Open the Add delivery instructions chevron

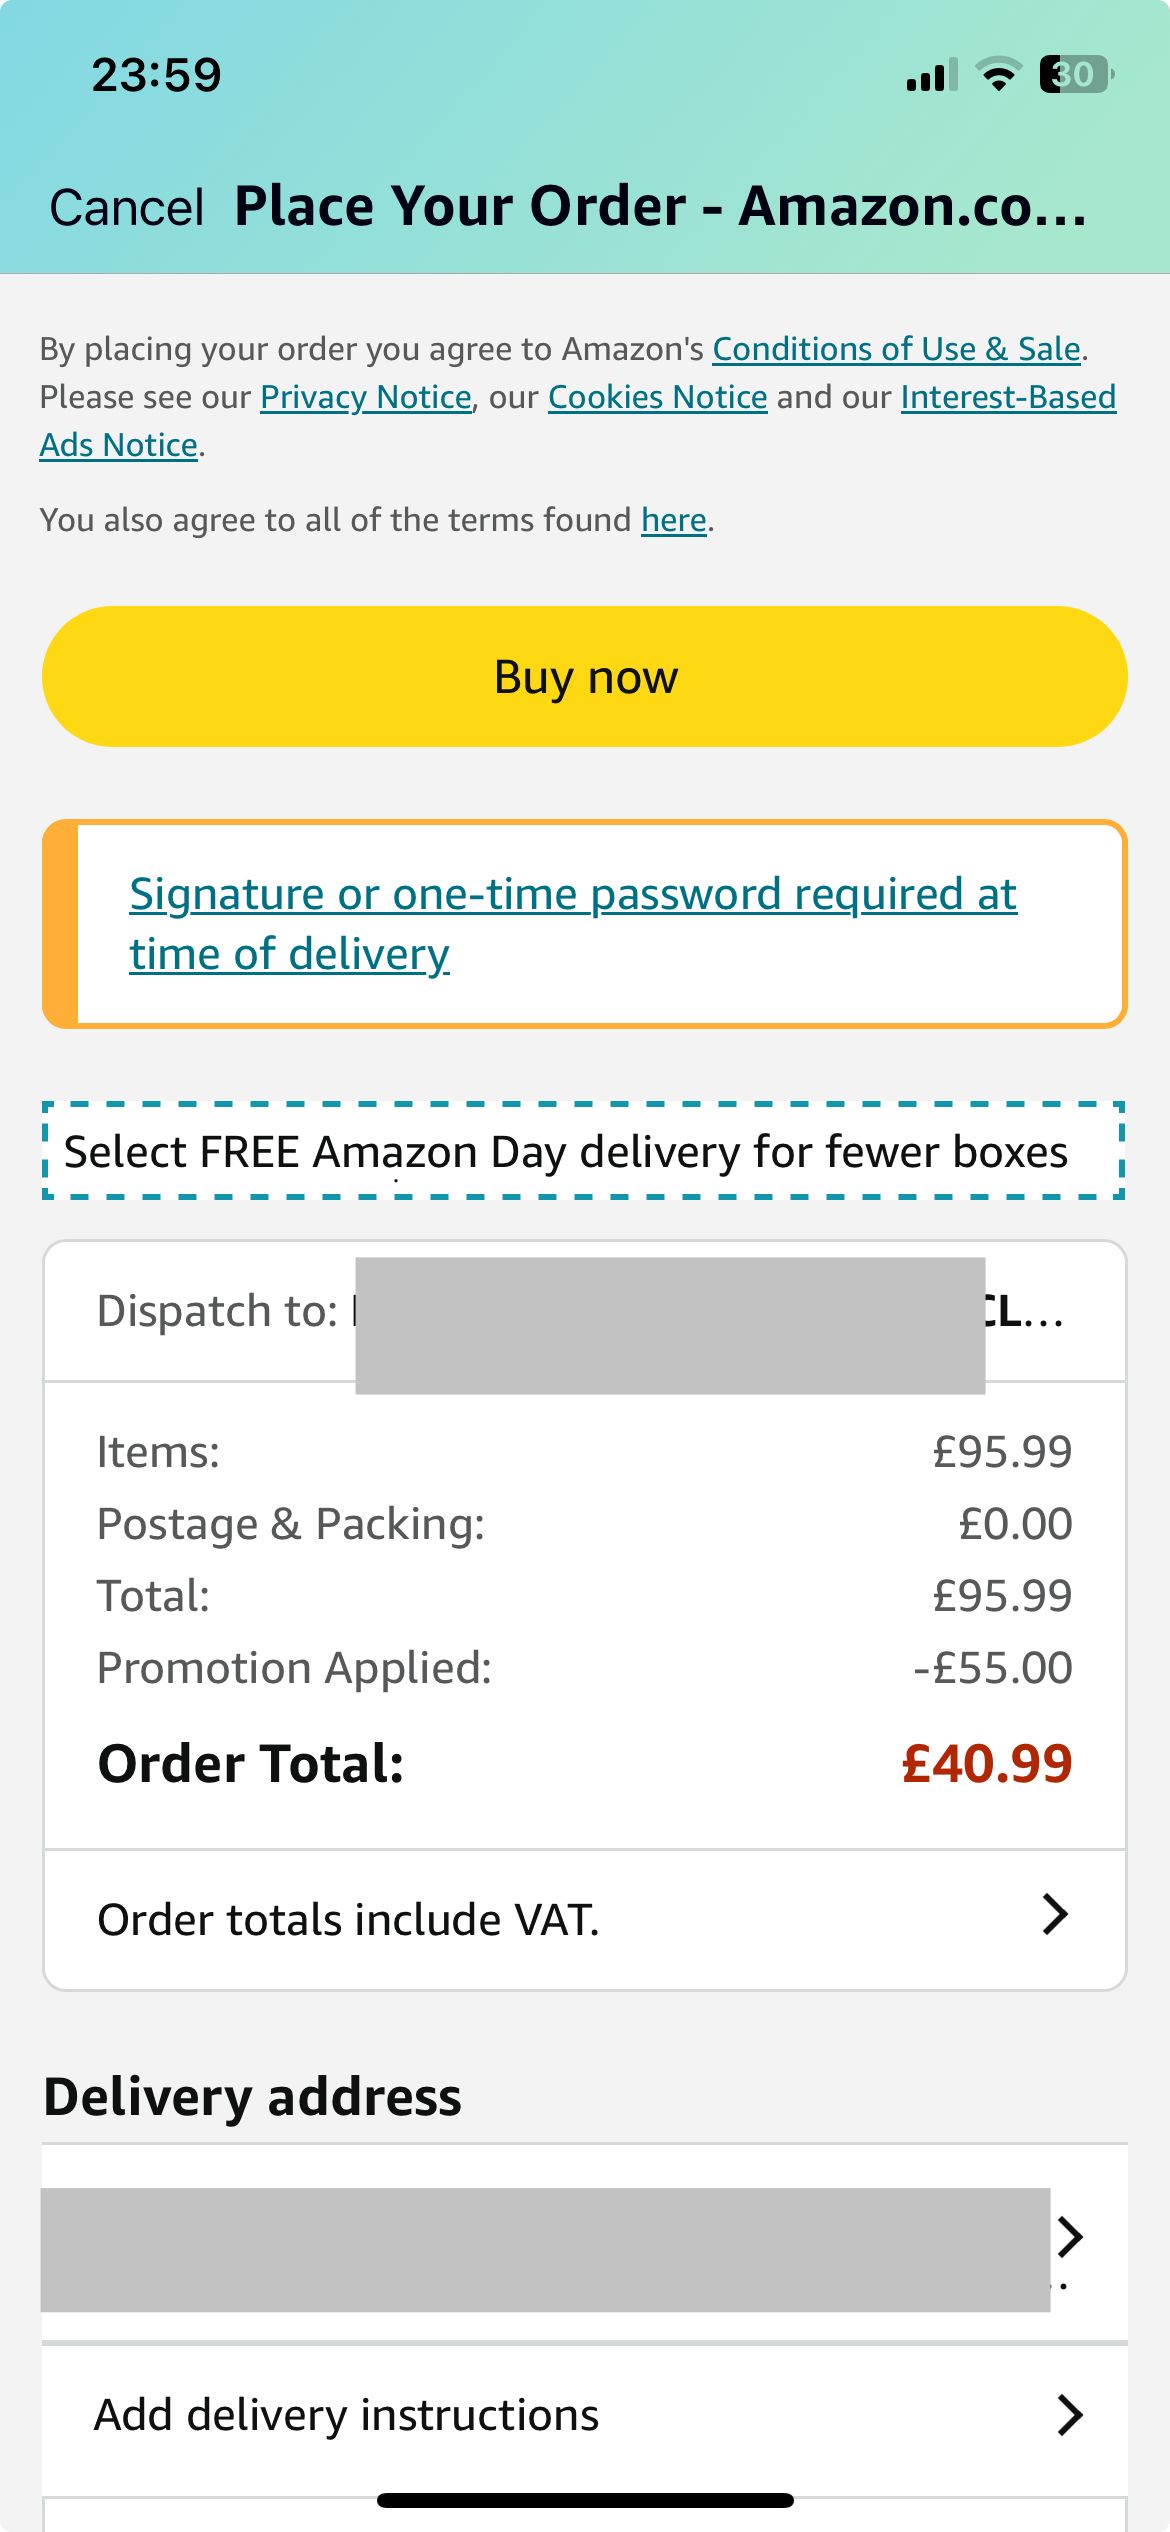(1069, 2415)
